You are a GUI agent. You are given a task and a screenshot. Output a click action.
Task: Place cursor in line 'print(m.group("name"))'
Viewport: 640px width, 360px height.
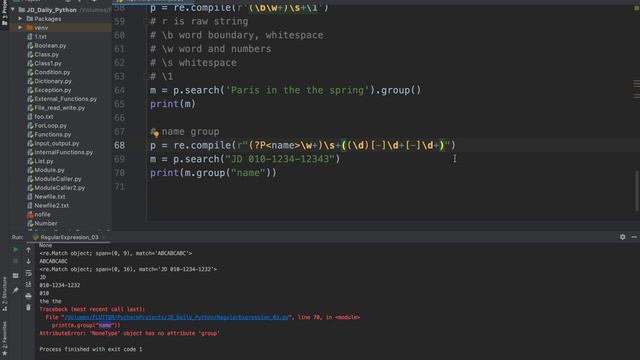213,173
